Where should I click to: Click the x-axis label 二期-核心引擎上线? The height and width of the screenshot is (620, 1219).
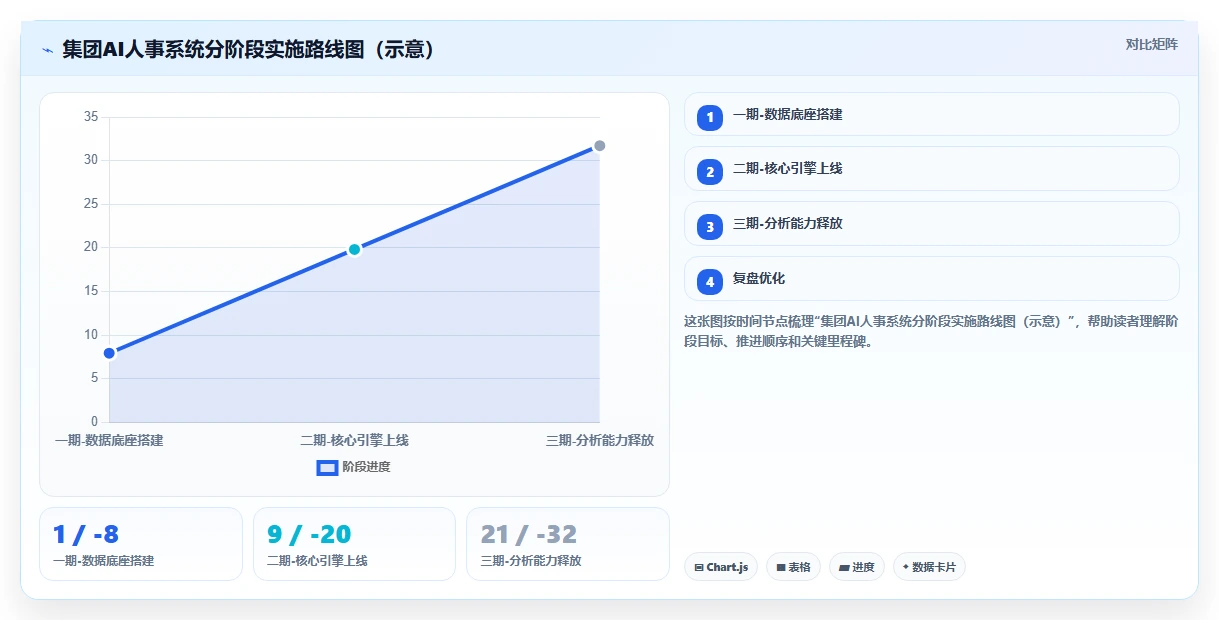click(x=354, y=440)
